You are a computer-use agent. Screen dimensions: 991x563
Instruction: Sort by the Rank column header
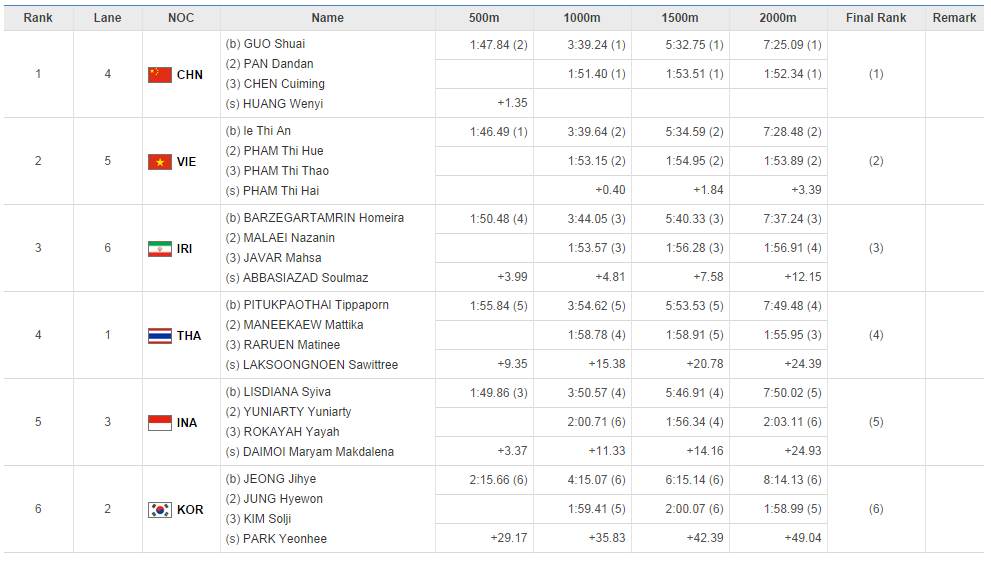coord(38,18)
